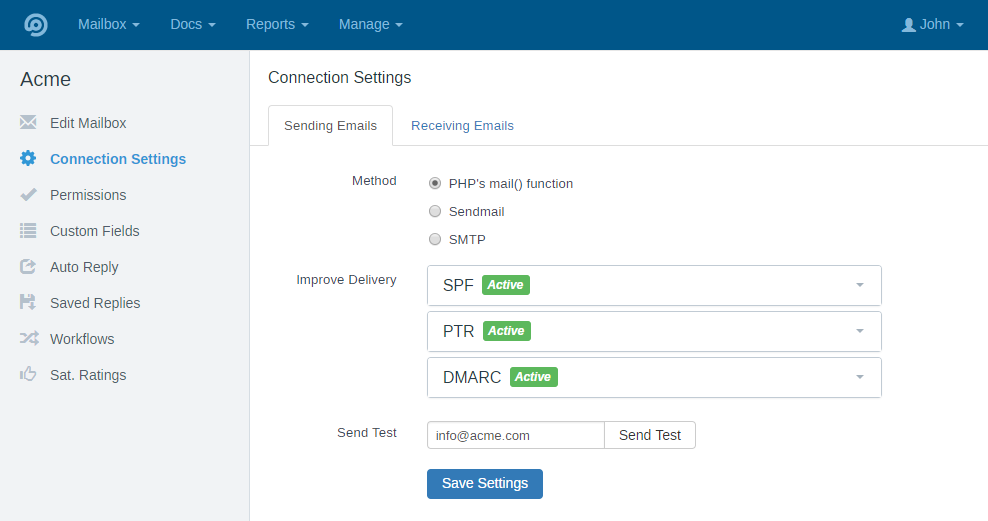Click the user avatar icon next to John
Viewport: 988px width, 521px height.
(908, 25)
